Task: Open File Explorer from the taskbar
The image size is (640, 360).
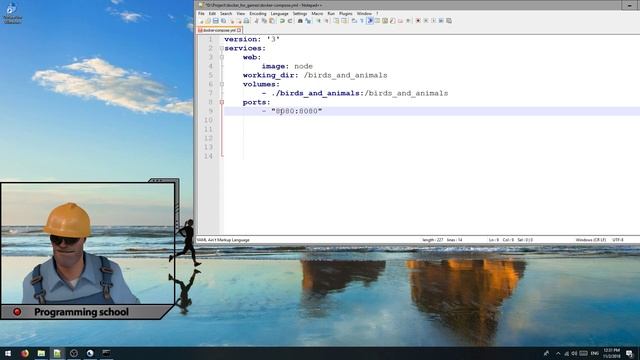Action: (x=41, y=353)
